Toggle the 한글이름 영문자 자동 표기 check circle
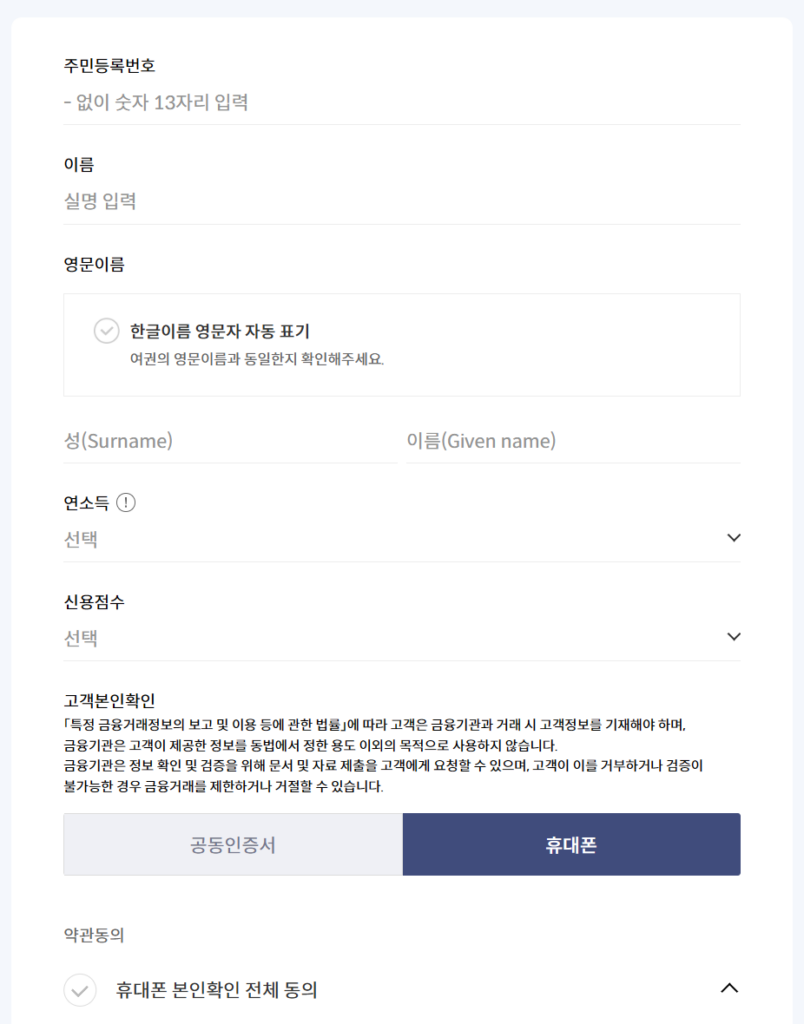 pos(106,331)
